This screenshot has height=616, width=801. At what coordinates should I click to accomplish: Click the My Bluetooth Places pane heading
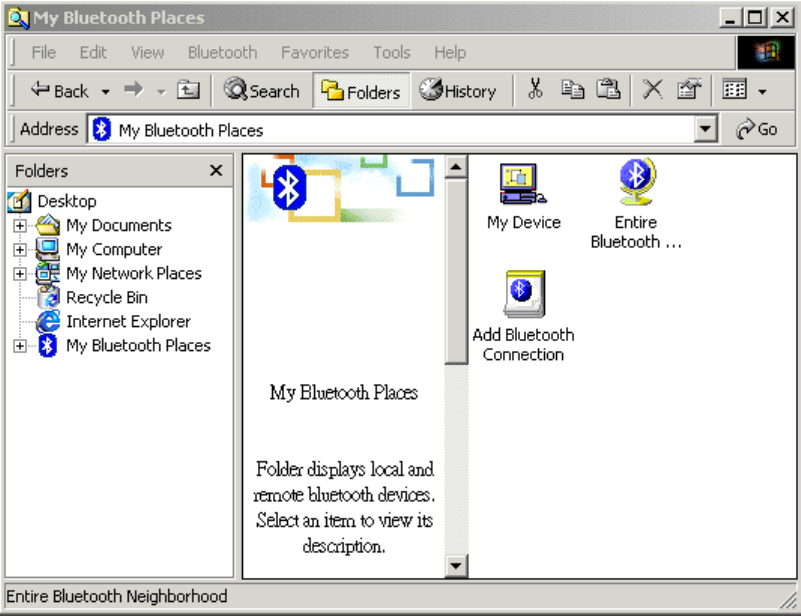point(344,392)
